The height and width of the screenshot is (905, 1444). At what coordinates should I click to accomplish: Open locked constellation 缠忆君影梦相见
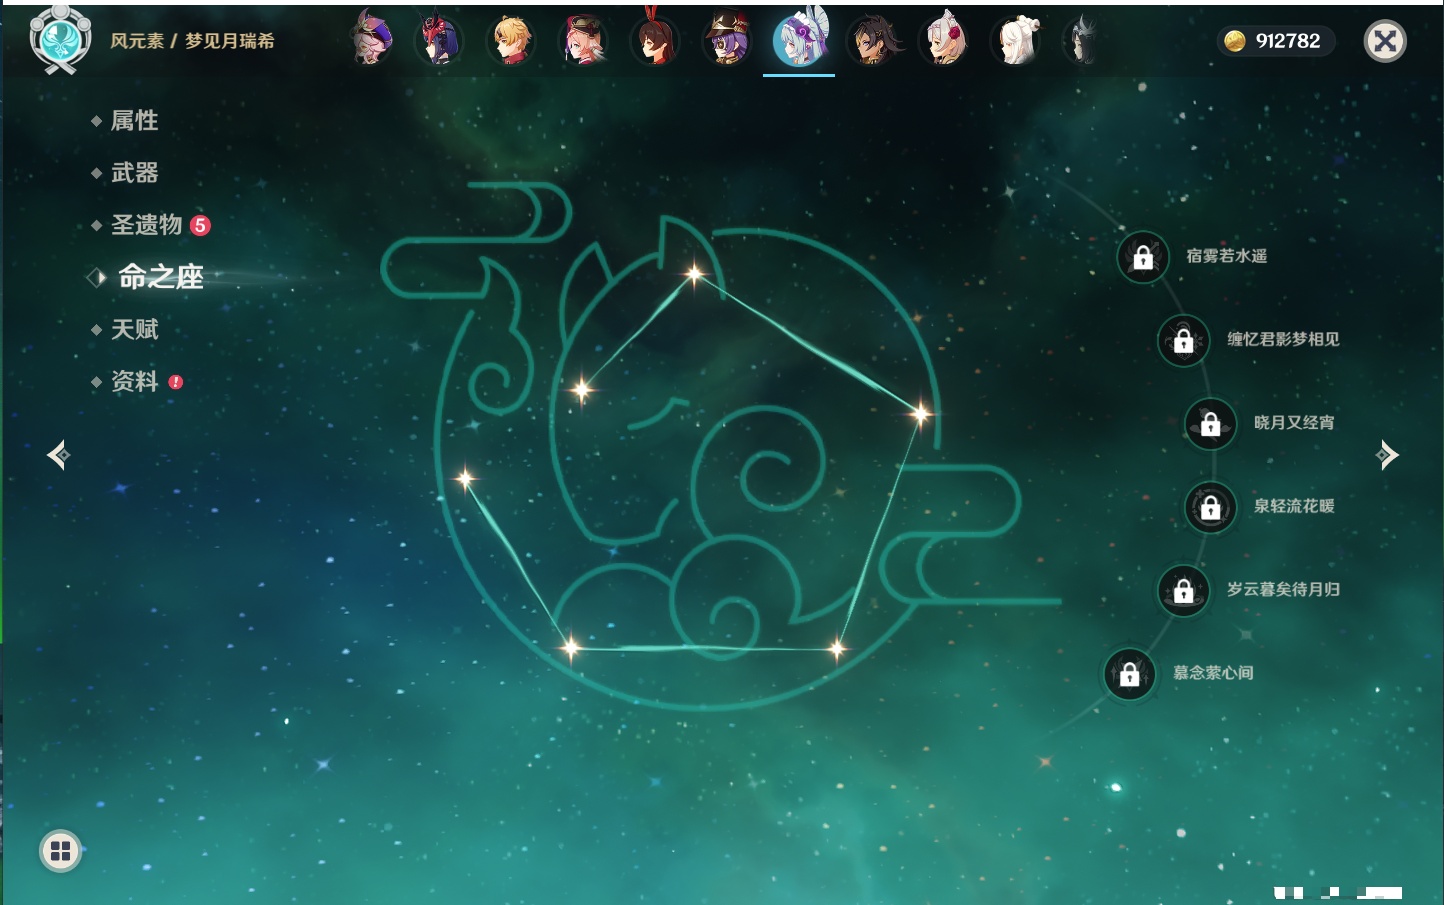click(x=1184, y=340)
